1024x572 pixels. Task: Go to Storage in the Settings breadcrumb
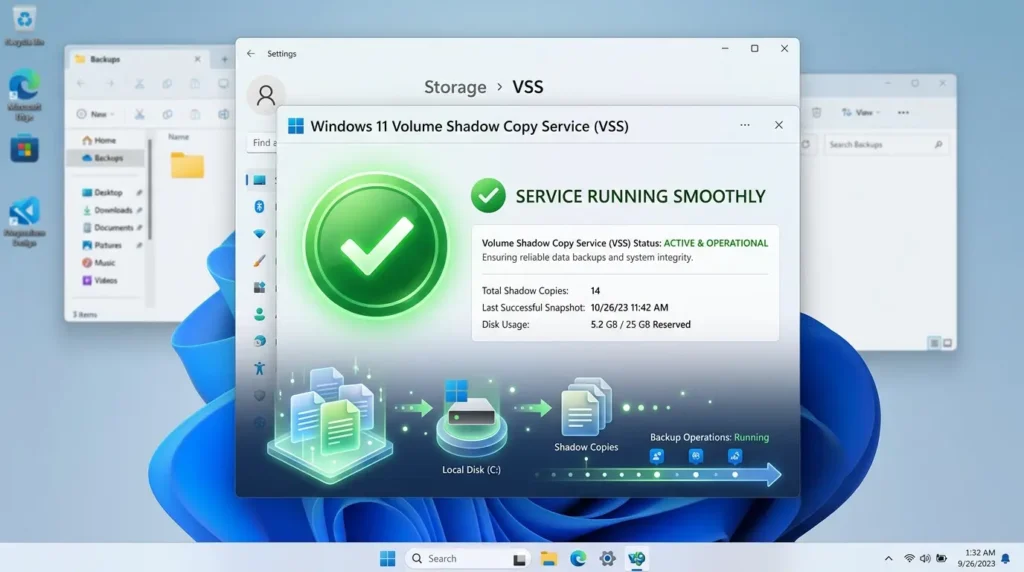tap(455, 87)
